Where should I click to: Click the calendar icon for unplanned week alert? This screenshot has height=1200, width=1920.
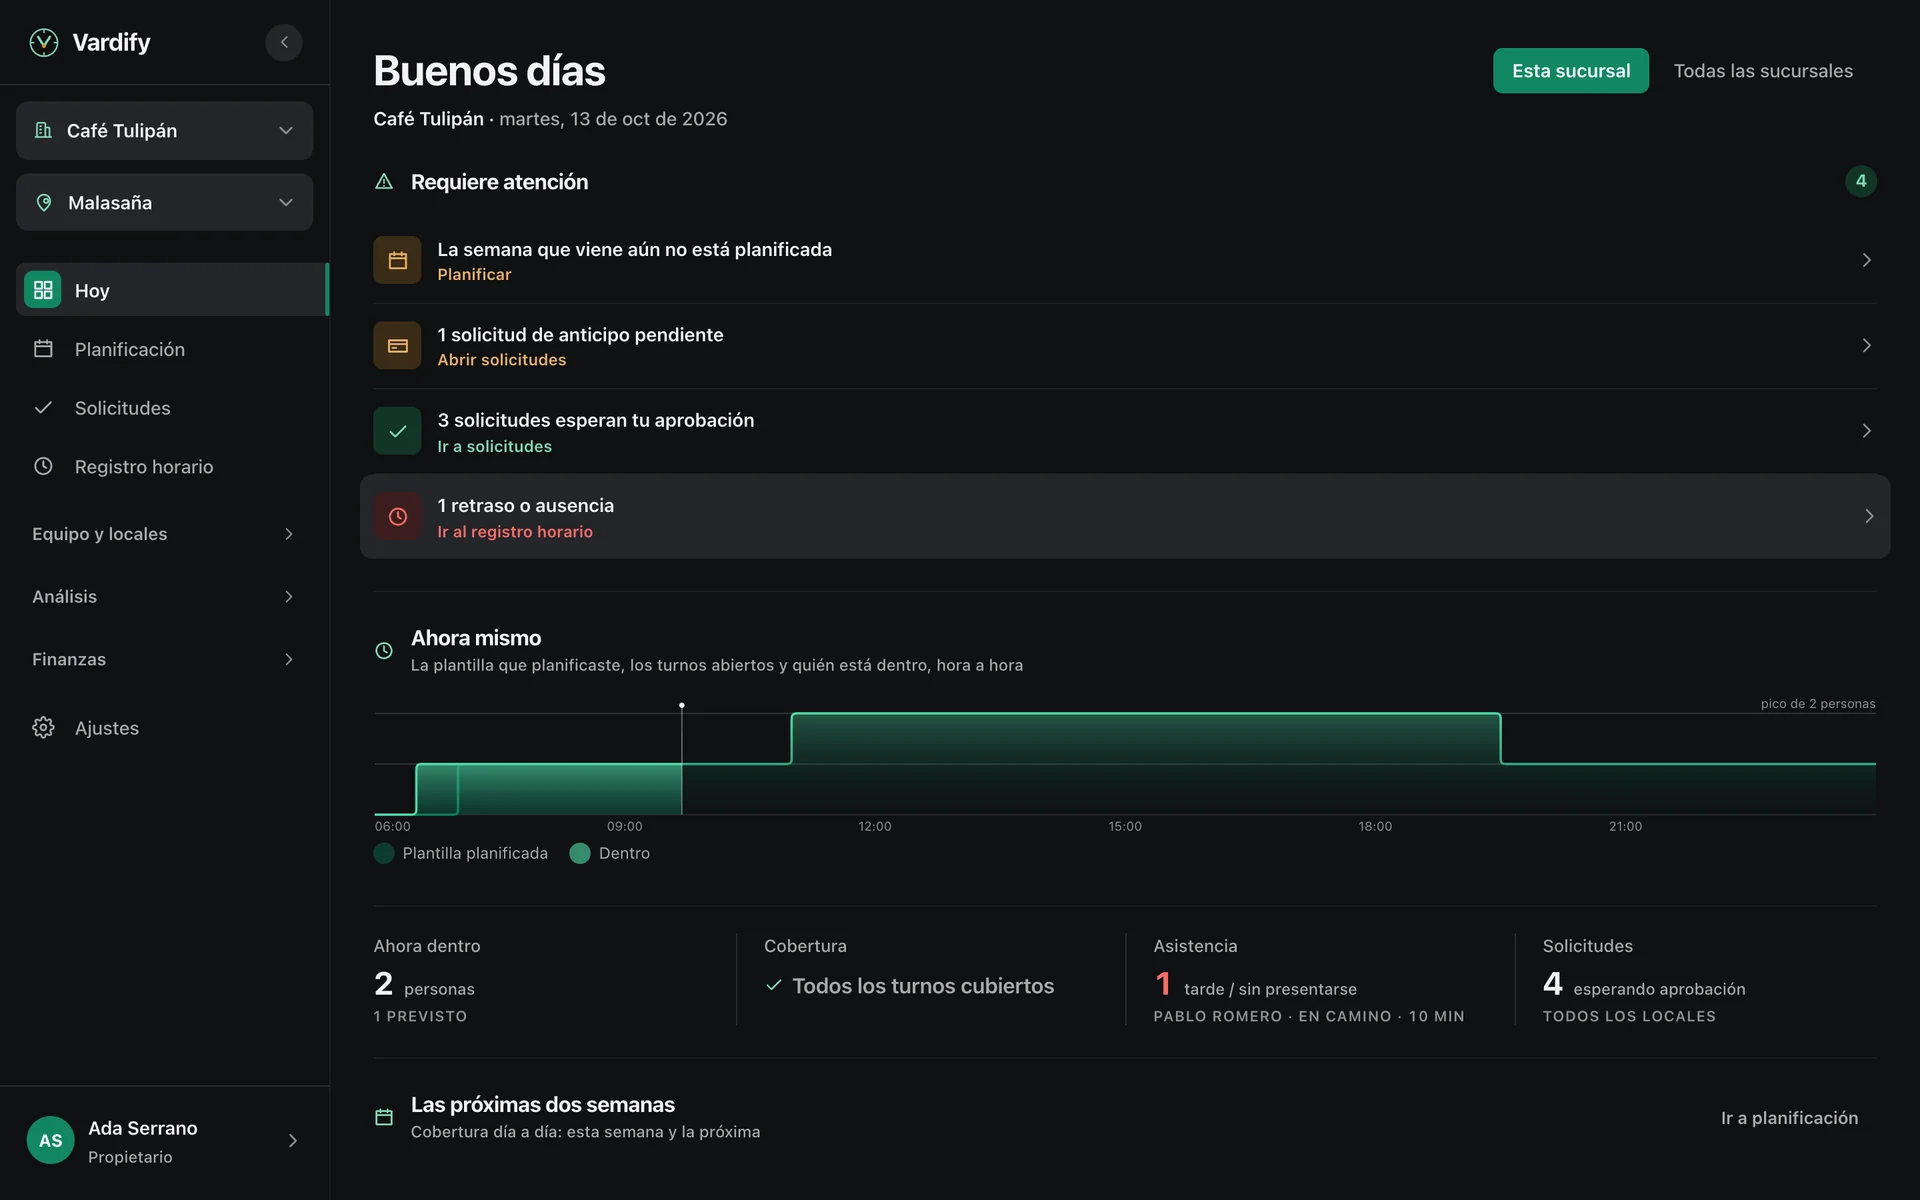[397, 260]
